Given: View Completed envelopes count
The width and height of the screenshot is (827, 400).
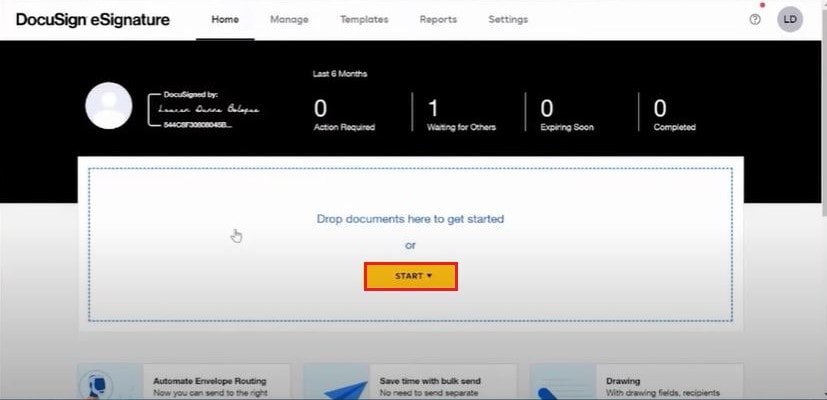Looking at the screenshot, I should click(674, 115).
